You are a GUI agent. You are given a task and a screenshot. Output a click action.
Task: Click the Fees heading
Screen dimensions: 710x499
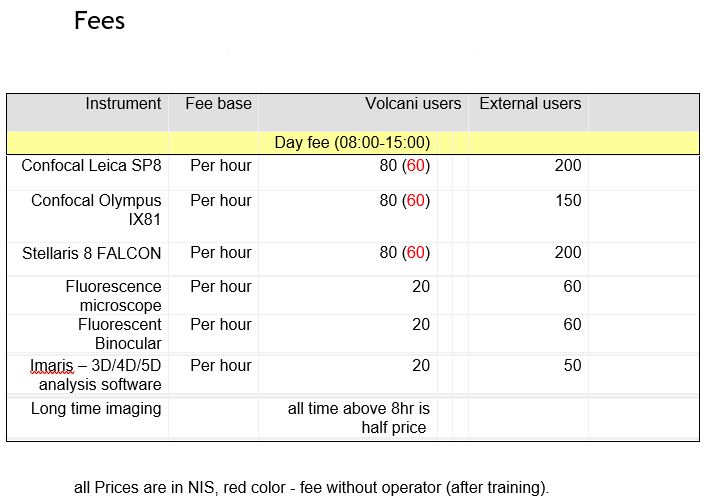[99, 21]
